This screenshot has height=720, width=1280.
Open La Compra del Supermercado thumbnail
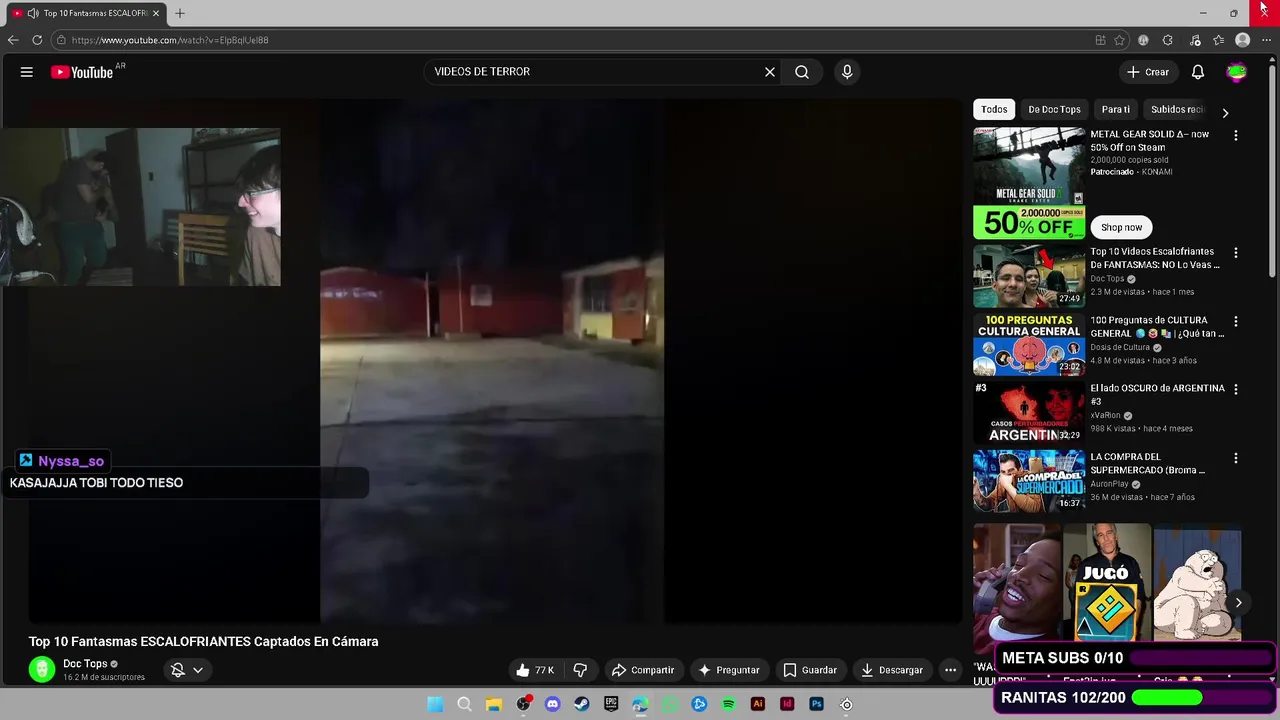(1029, 481)
